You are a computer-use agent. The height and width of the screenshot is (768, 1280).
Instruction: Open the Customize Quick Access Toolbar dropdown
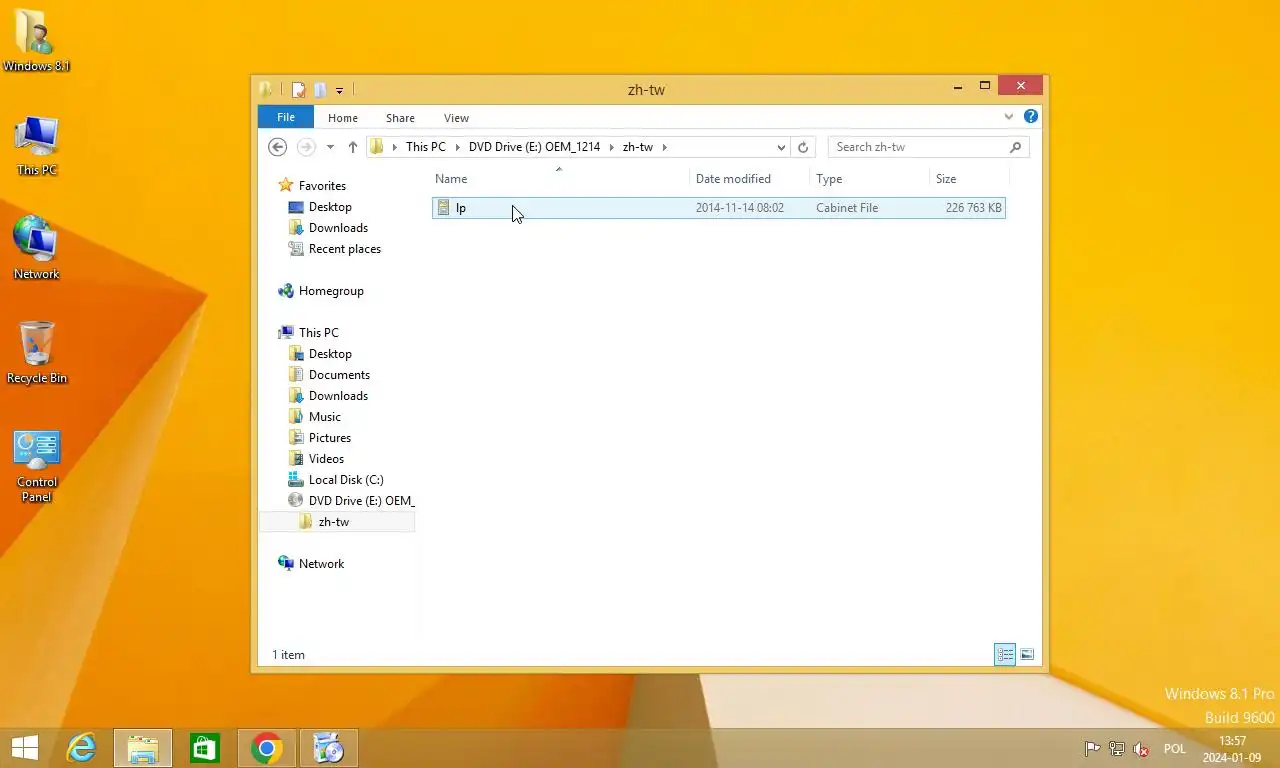(x=339, y=91)
